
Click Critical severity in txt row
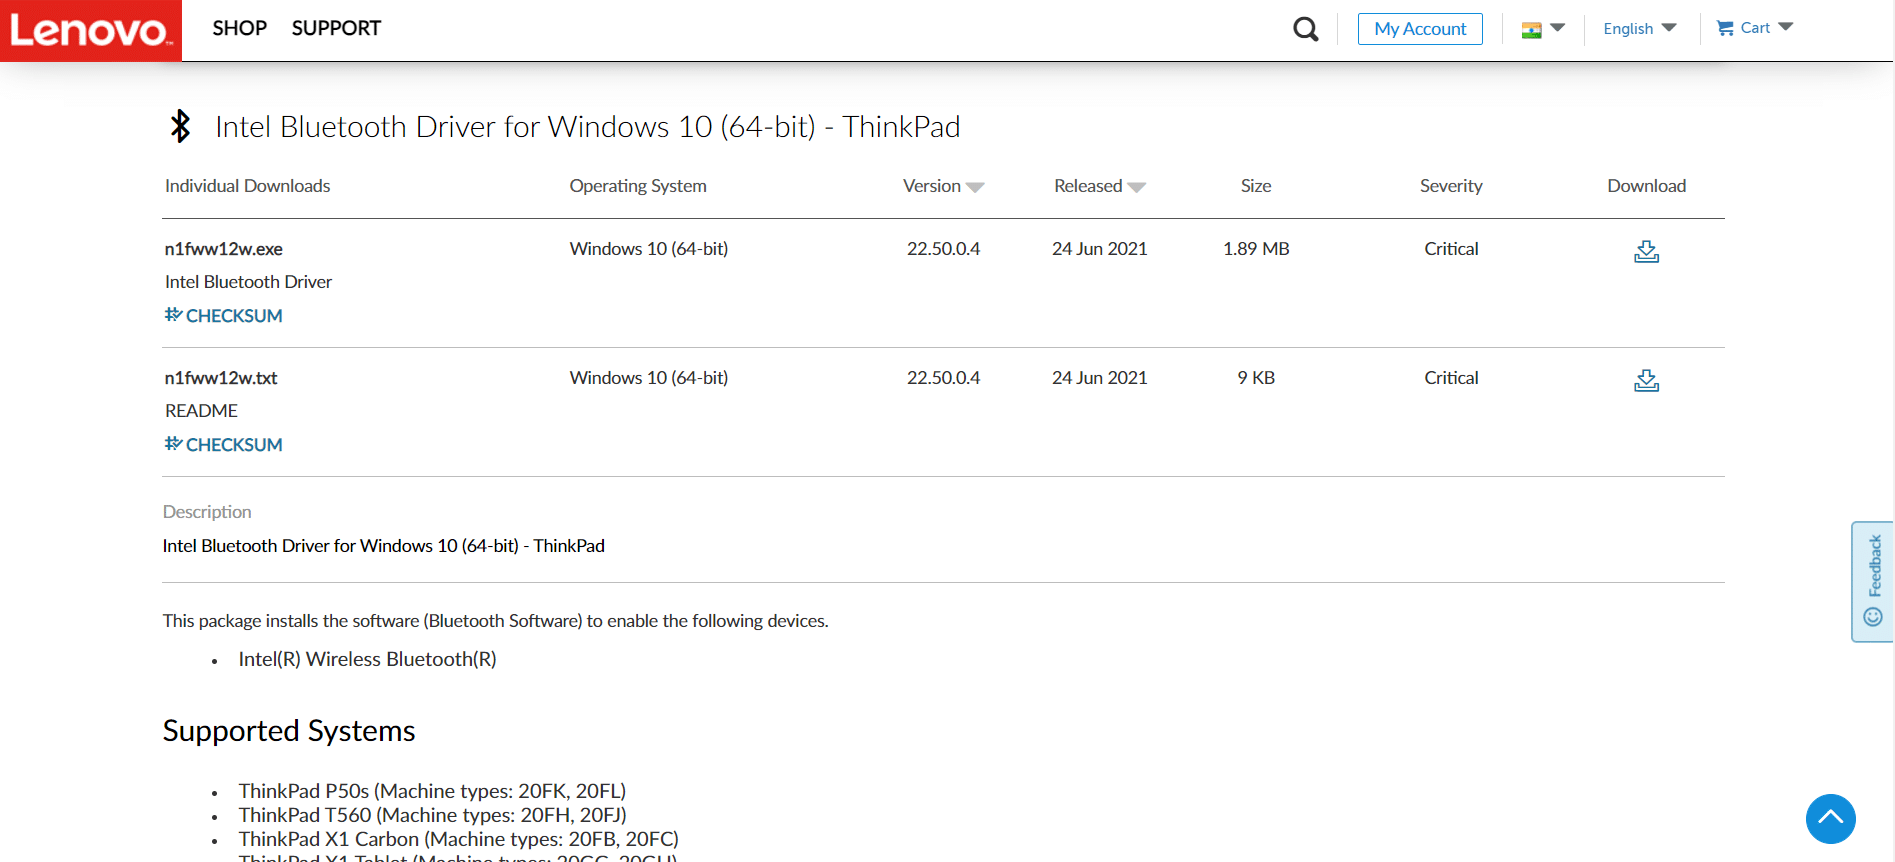tap(1451, 378)
